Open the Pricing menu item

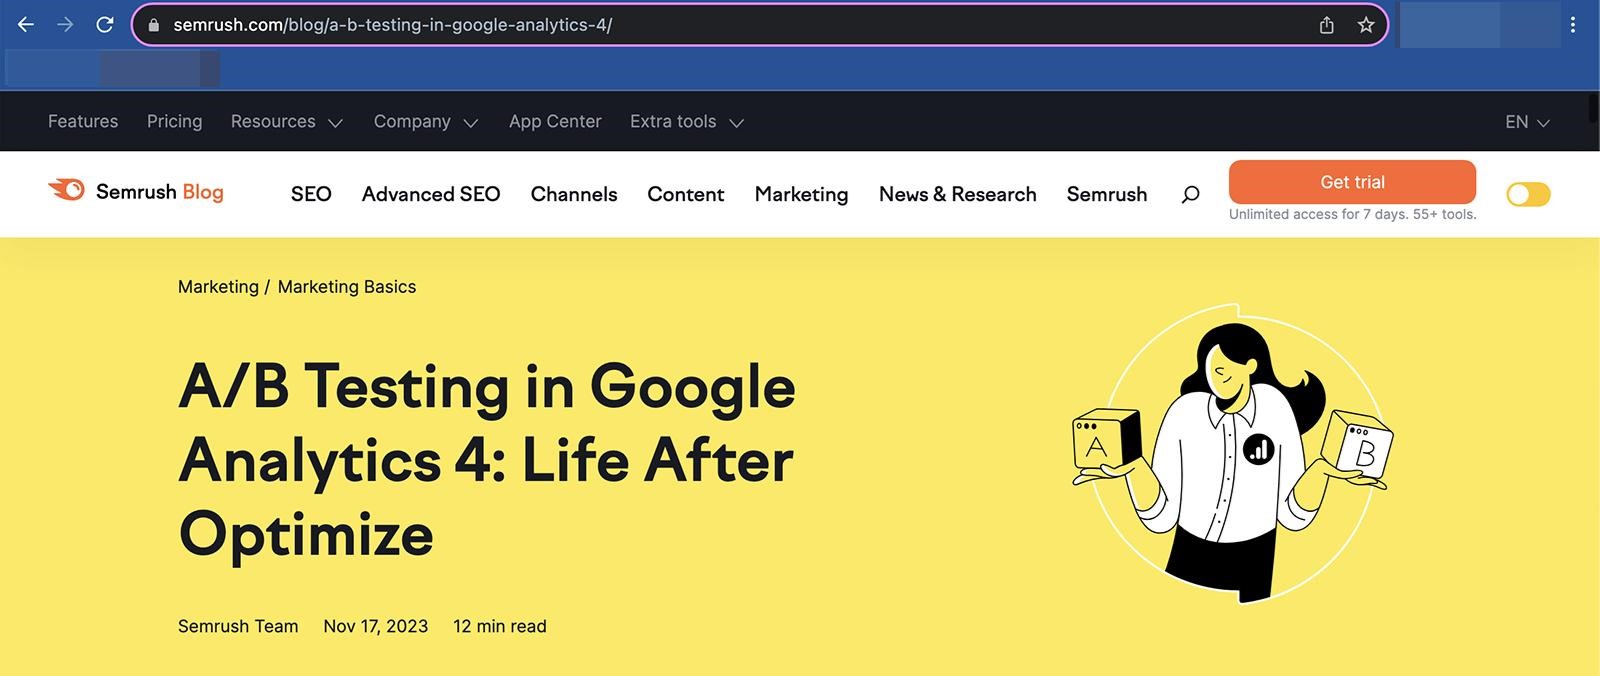coord(174,121)
